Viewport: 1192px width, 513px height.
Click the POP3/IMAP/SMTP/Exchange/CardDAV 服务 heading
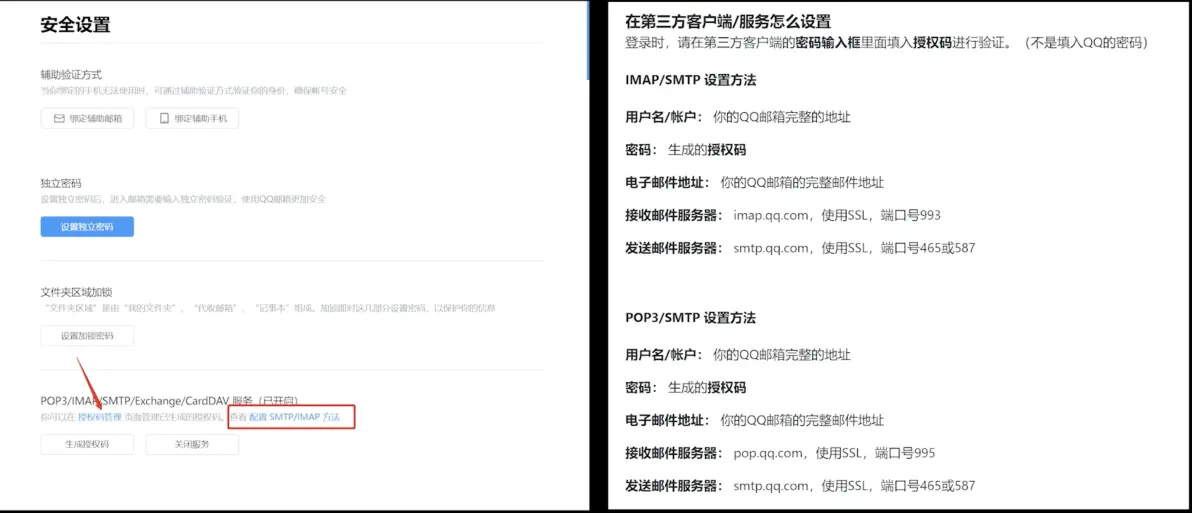pos(169,401)
